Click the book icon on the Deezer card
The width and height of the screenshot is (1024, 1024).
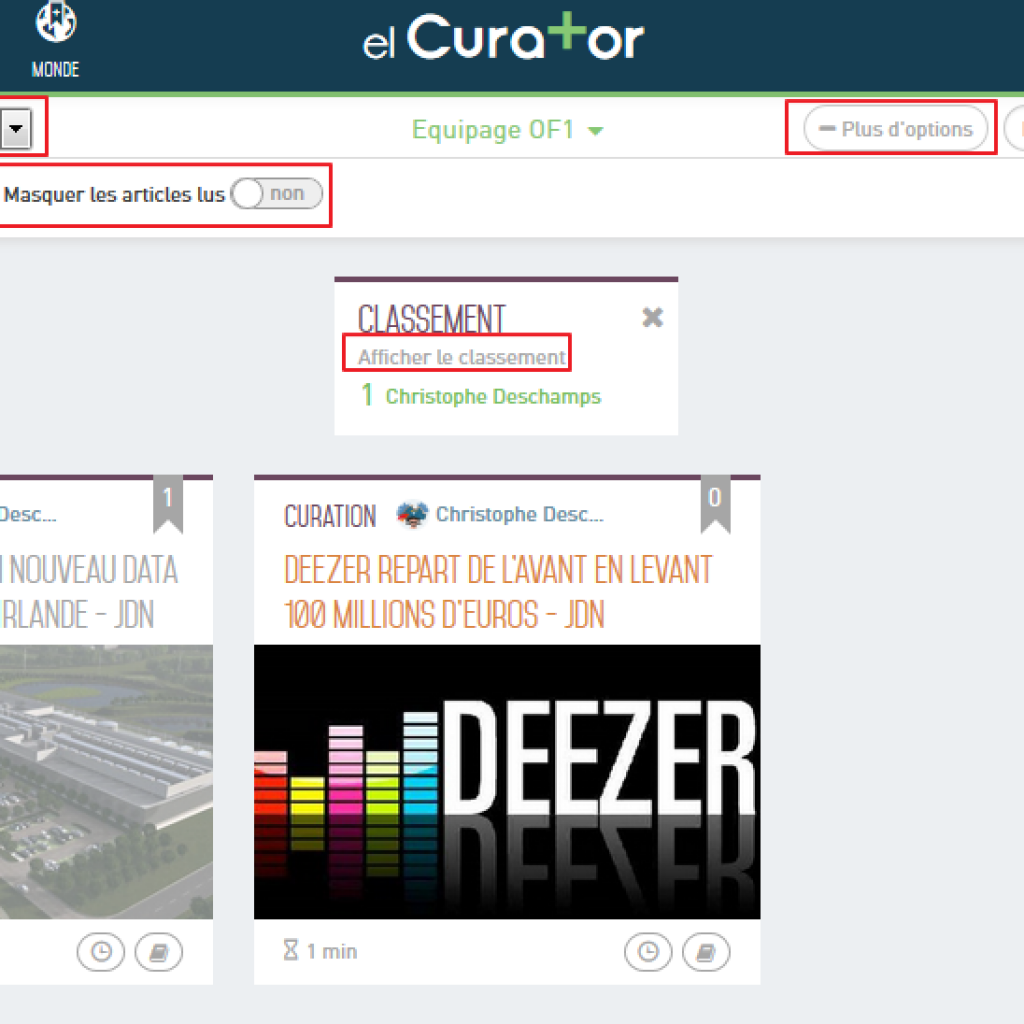pyautogui.click(x=706, y=952)
